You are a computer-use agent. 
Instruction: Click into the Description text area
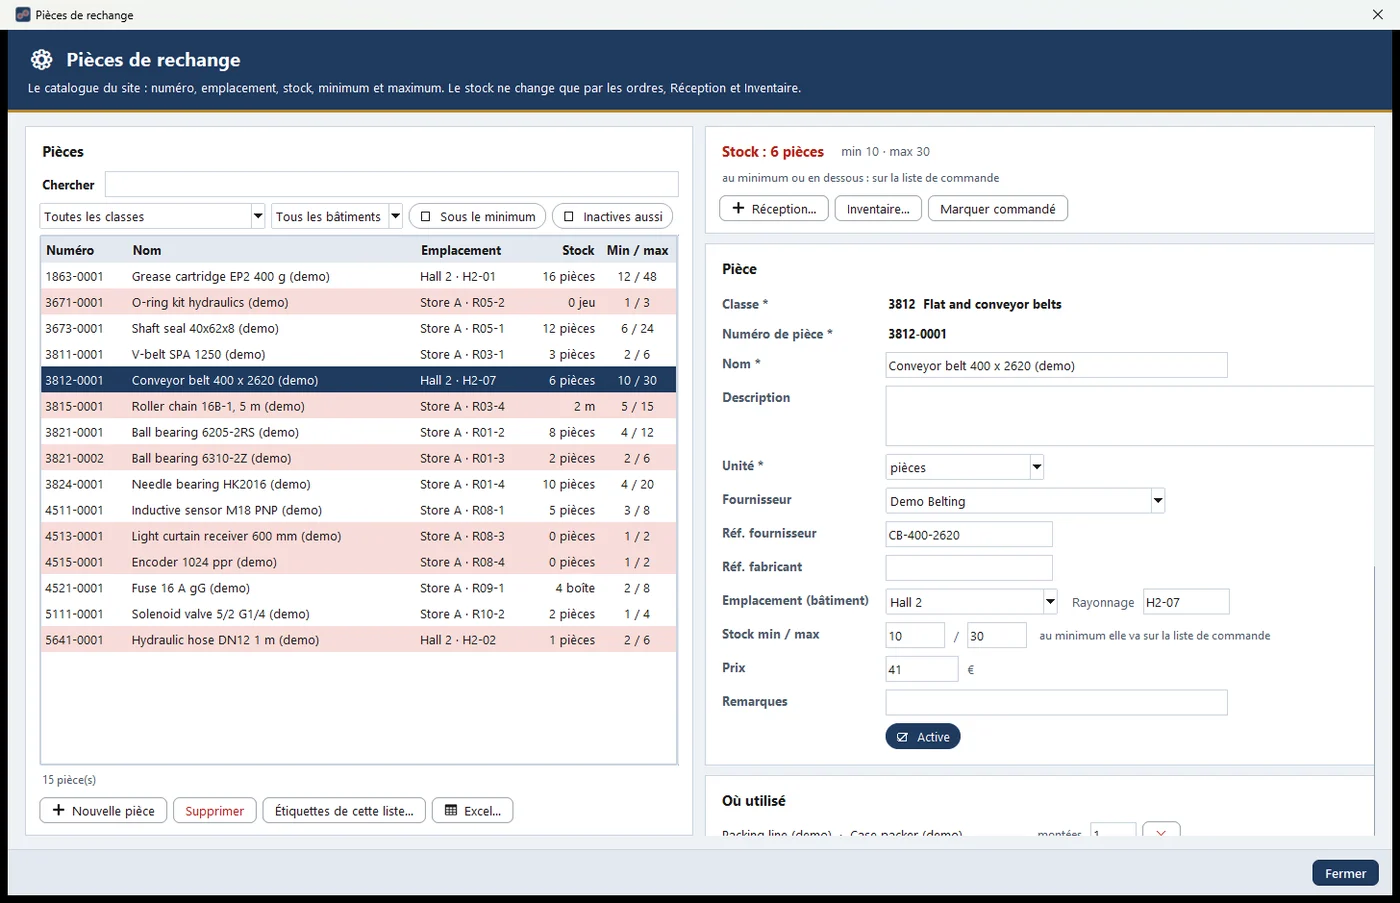pos(1130,416)
